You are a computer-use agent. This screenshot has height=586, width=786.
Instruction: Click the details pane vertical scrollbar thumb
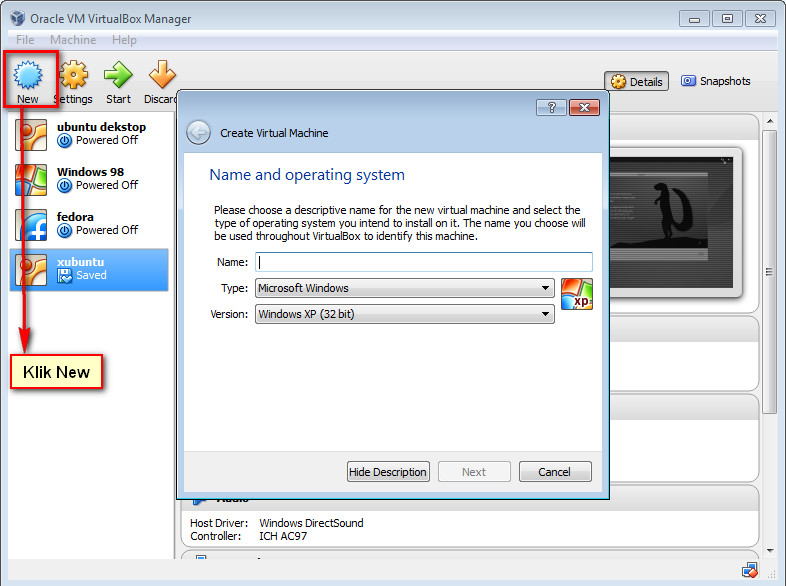[769, 272]
